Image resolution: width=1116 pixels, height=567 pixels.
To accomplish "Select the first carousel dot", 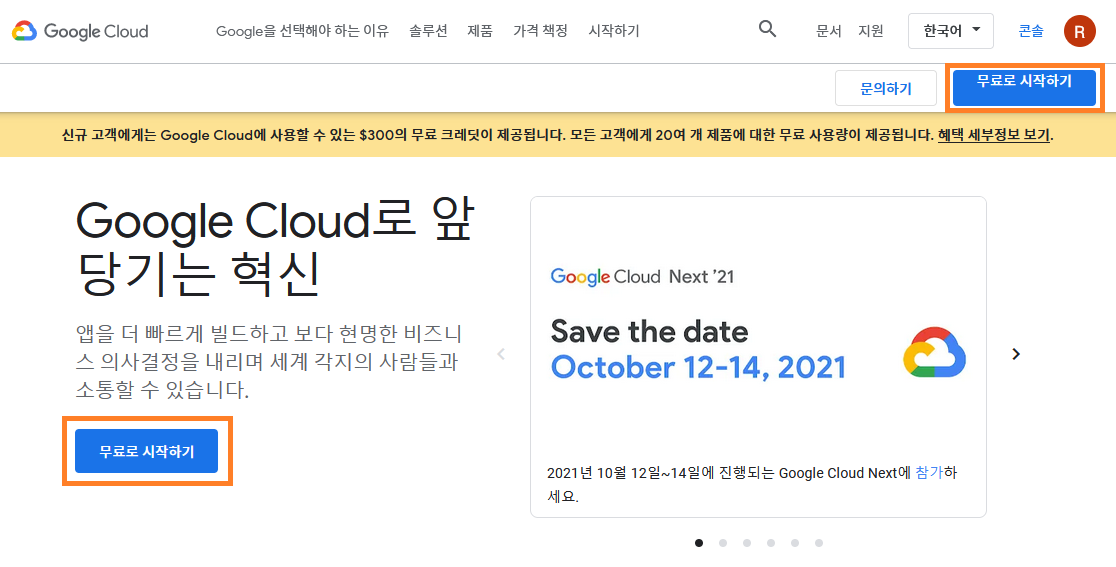I will [699, 543].
